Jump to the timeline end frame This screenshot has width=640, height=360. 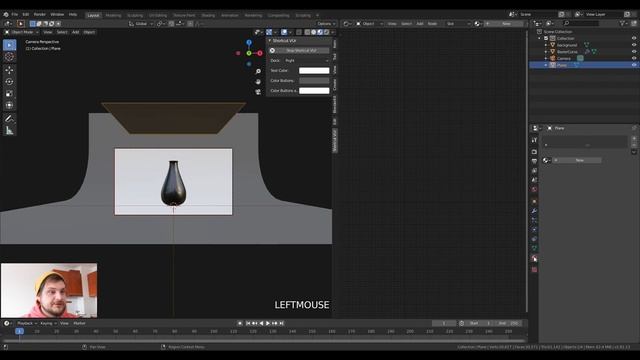pyautogui.click(x=282, y=323)
